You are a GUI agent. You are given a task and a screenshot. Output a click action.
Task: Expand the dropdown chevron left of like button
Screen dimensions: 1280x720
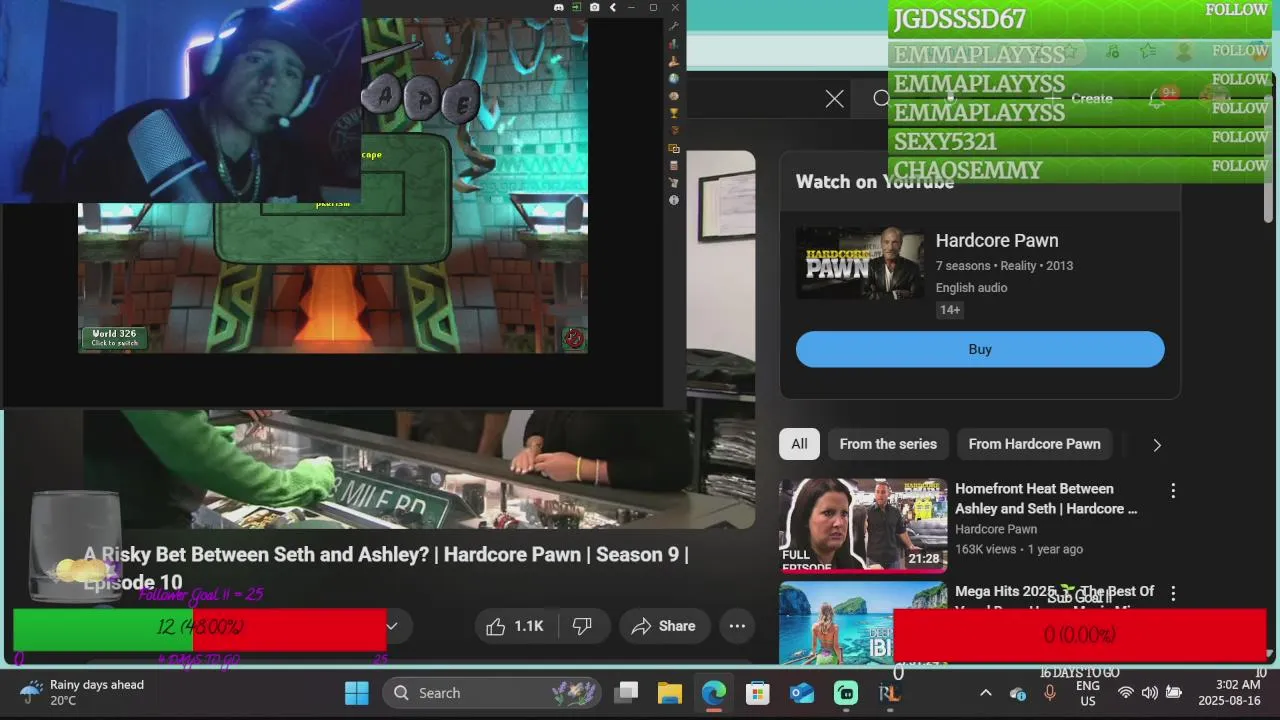coord(392,626)
